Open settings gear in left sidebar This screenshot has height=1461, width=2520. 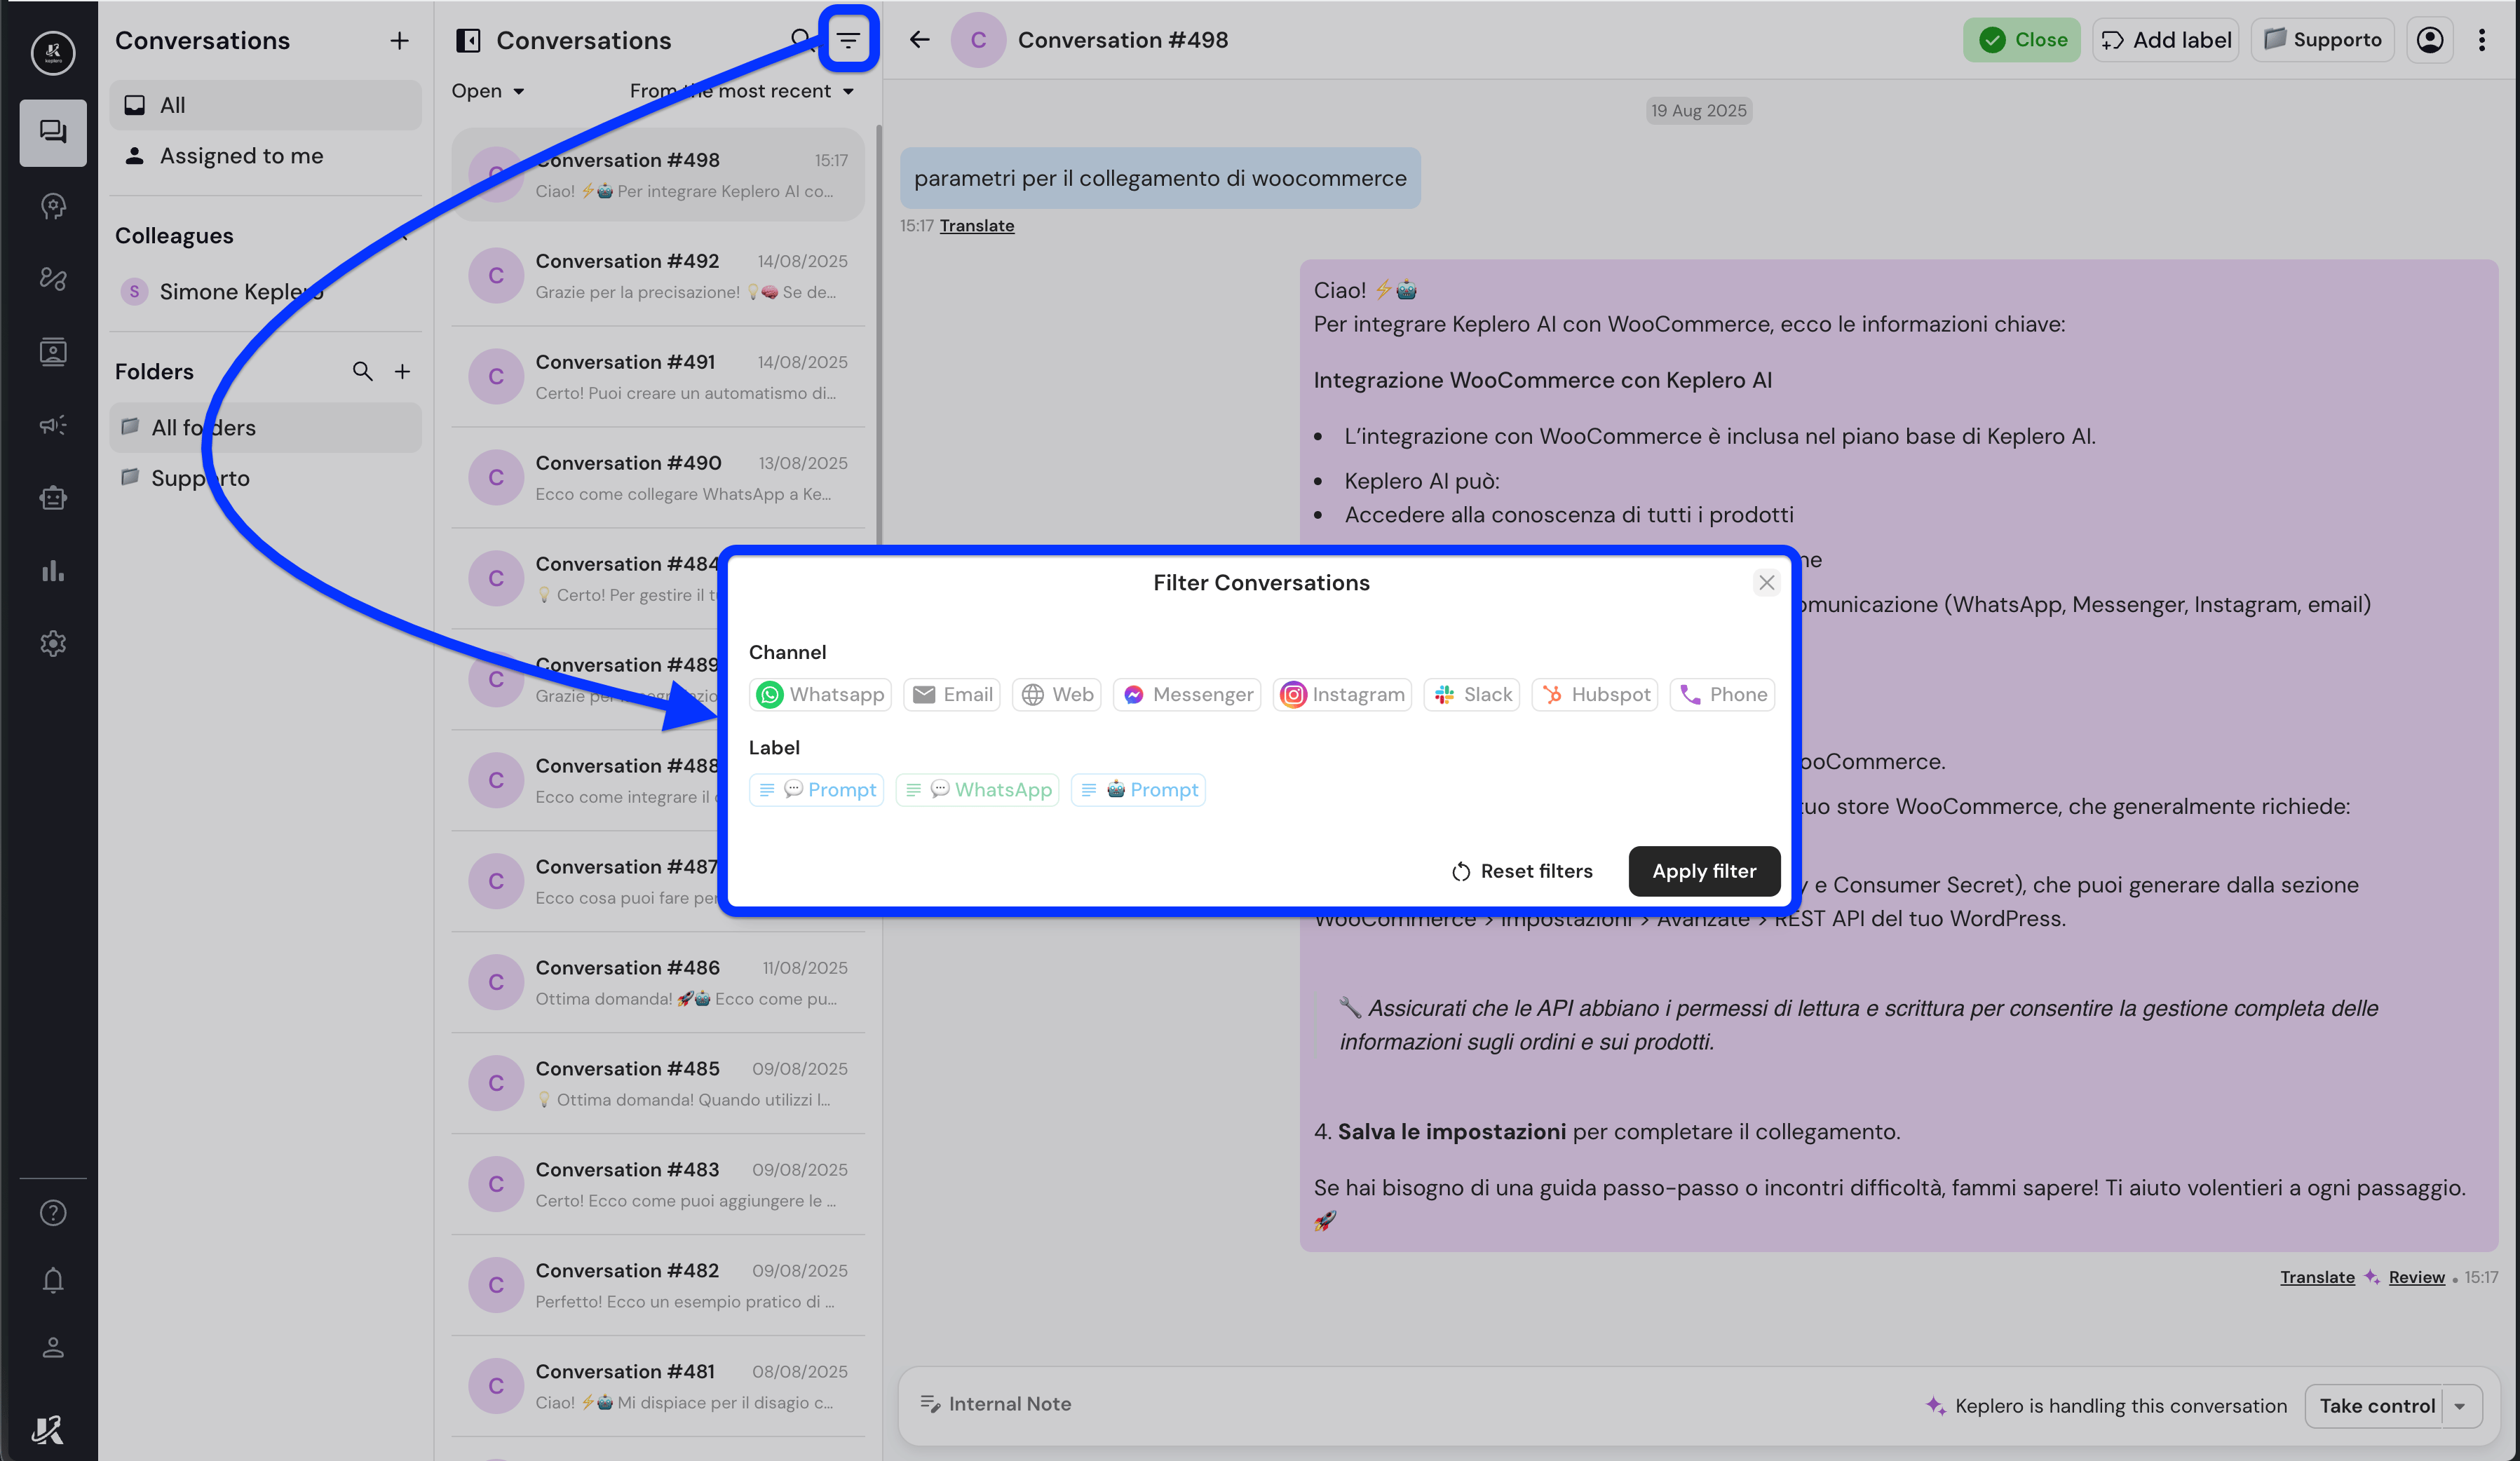click(53, 643)
